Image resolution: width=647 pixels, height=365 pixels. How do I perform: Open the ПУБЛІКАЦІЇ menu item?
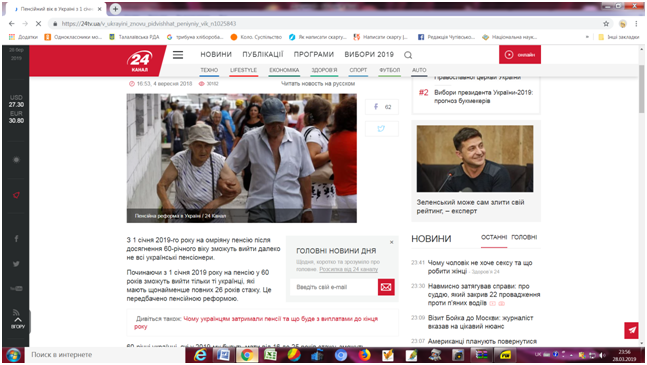pyautogui.click(x=263, y=54)
